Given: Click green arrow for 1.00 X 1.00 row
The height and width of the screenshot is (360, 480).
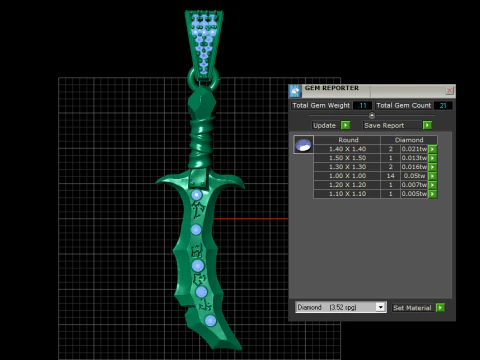Looking at the screenshot, I should click(432, 176).
